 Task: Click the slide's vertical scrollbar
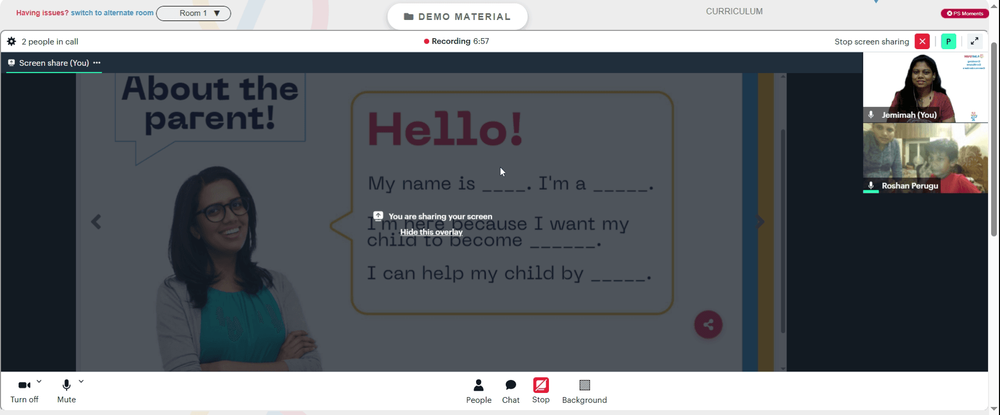(783, 230)
